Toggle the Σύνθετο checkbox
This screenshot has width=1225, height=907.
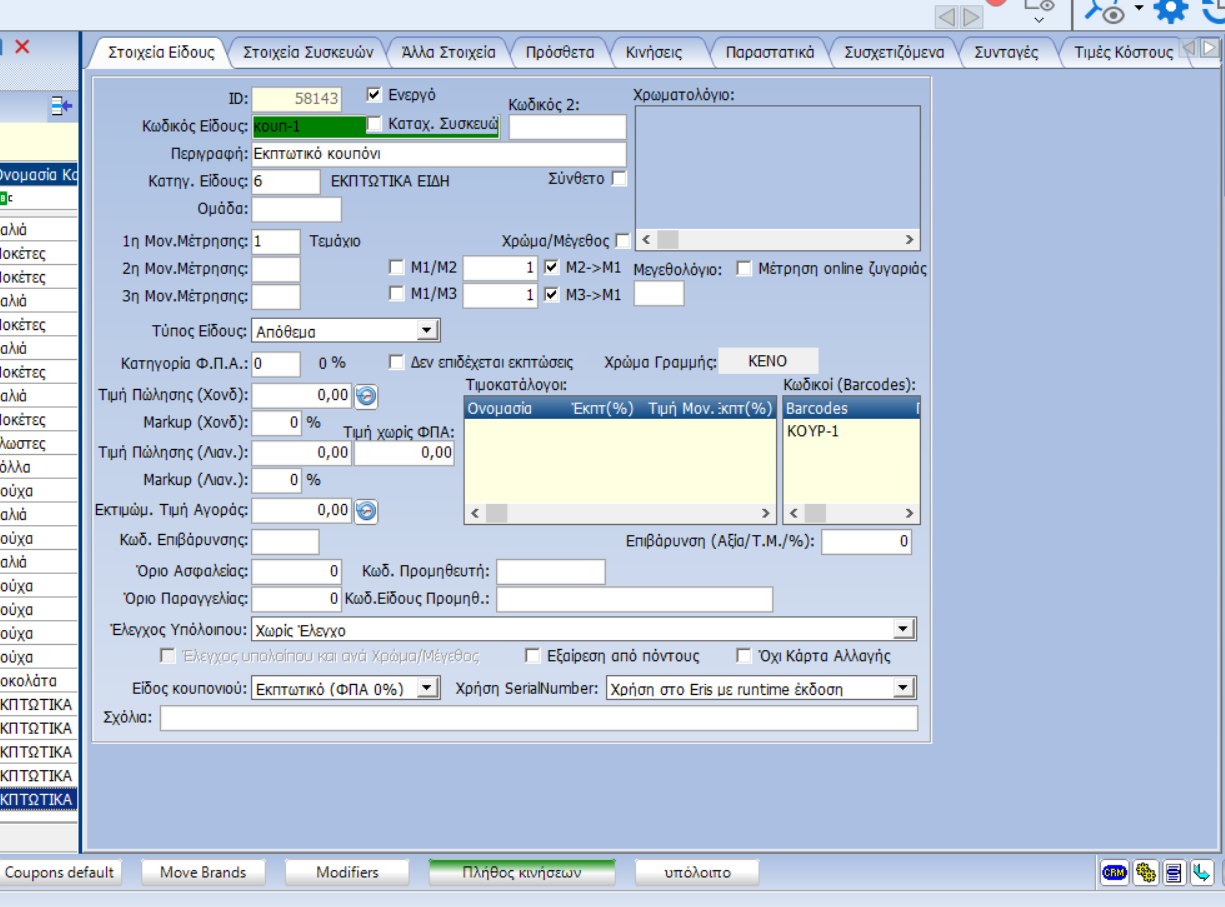coord(619,179)
